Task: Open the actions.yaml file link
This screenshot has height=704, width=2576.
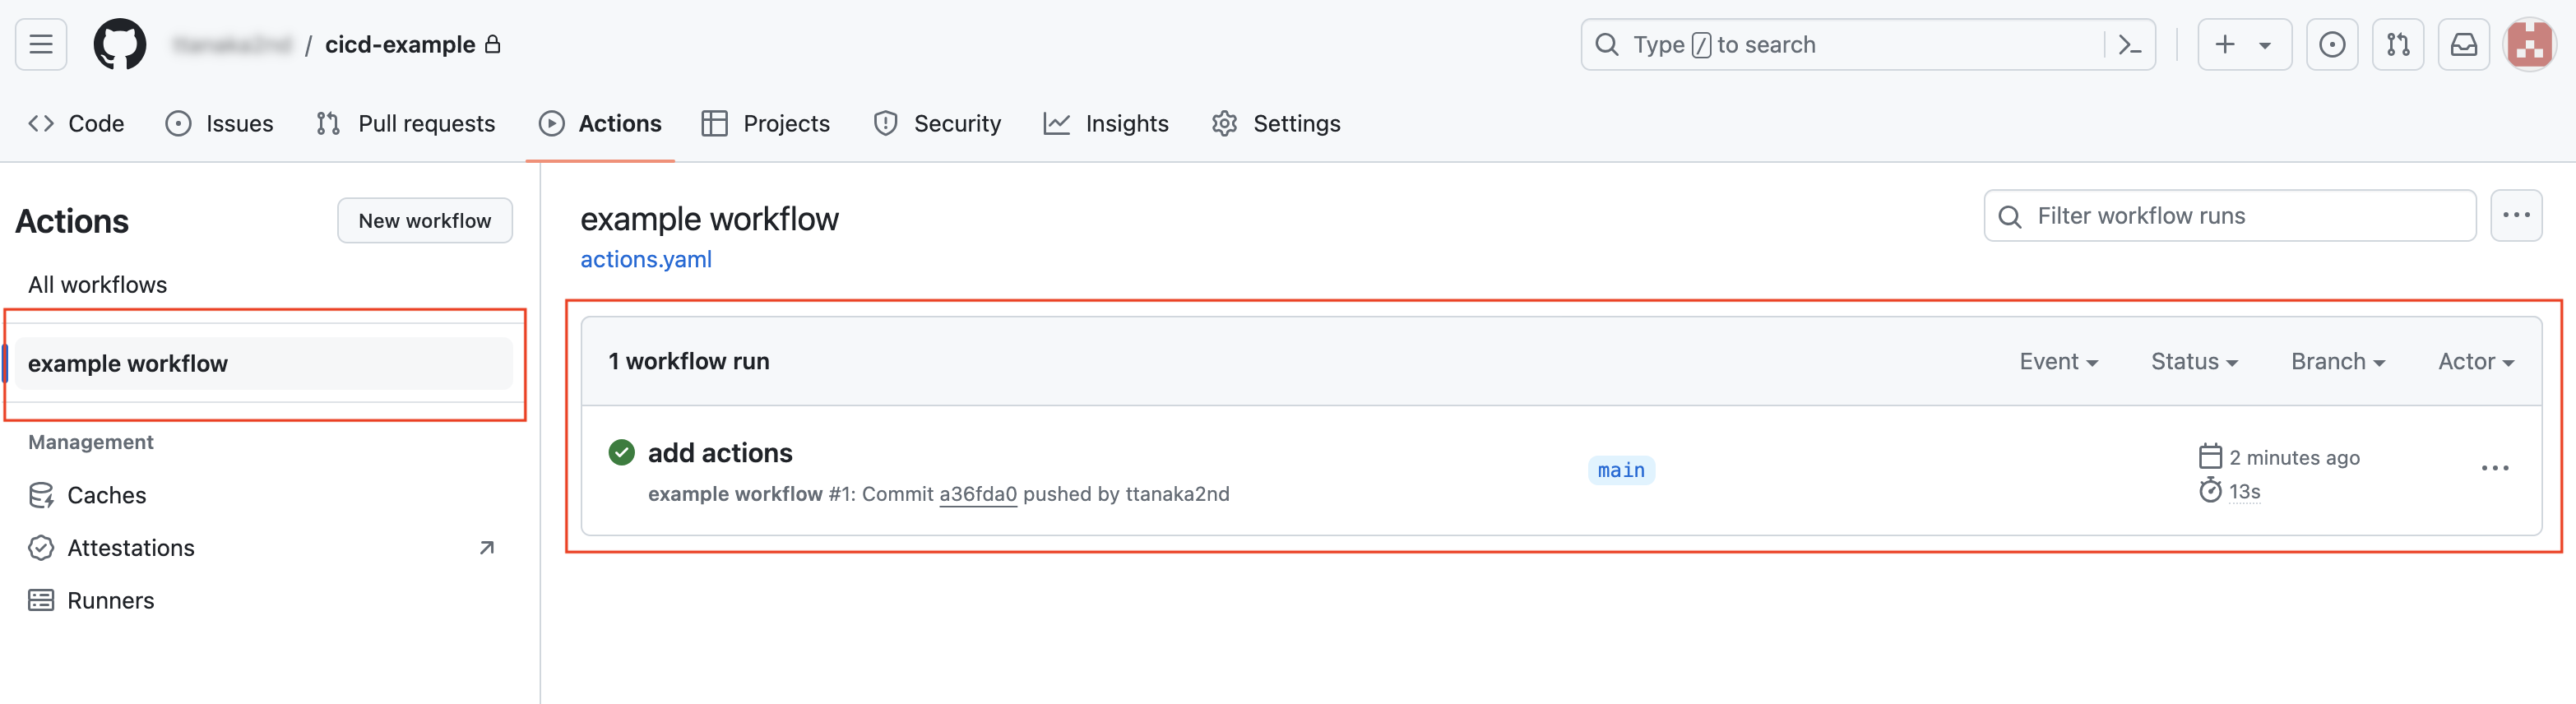Action: (646, 260)
